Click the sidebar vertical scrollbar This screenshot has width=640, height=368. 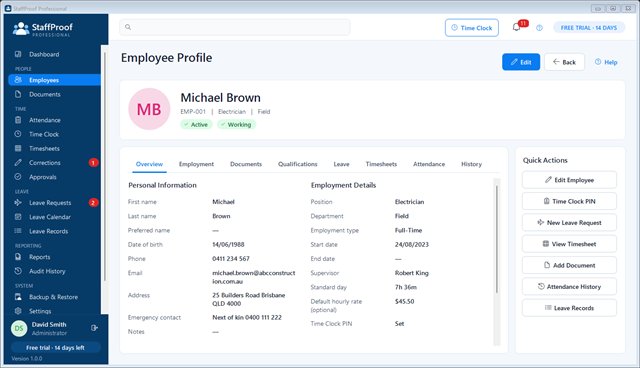(x=105, y=166)
